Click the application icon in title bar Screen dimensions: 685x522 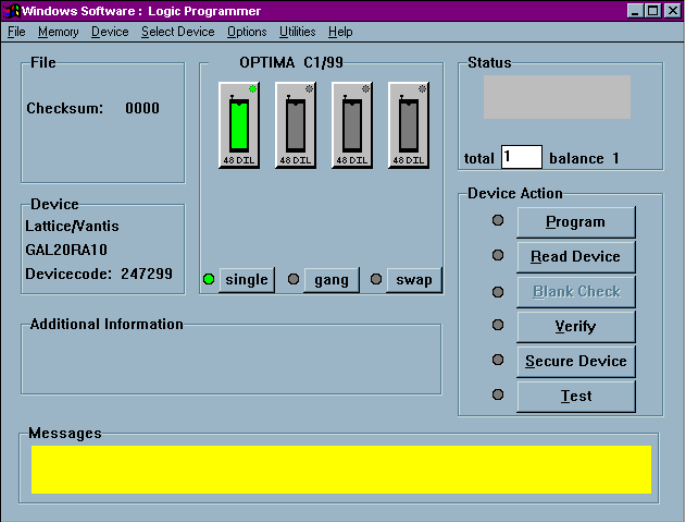coord(13,11)
